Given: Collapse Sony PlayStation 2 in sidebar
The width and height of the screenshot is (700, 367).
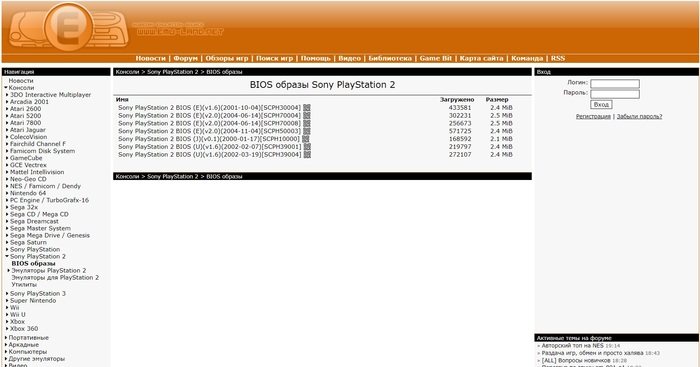Looking at the screenshot, I should (x=7, y=257).
